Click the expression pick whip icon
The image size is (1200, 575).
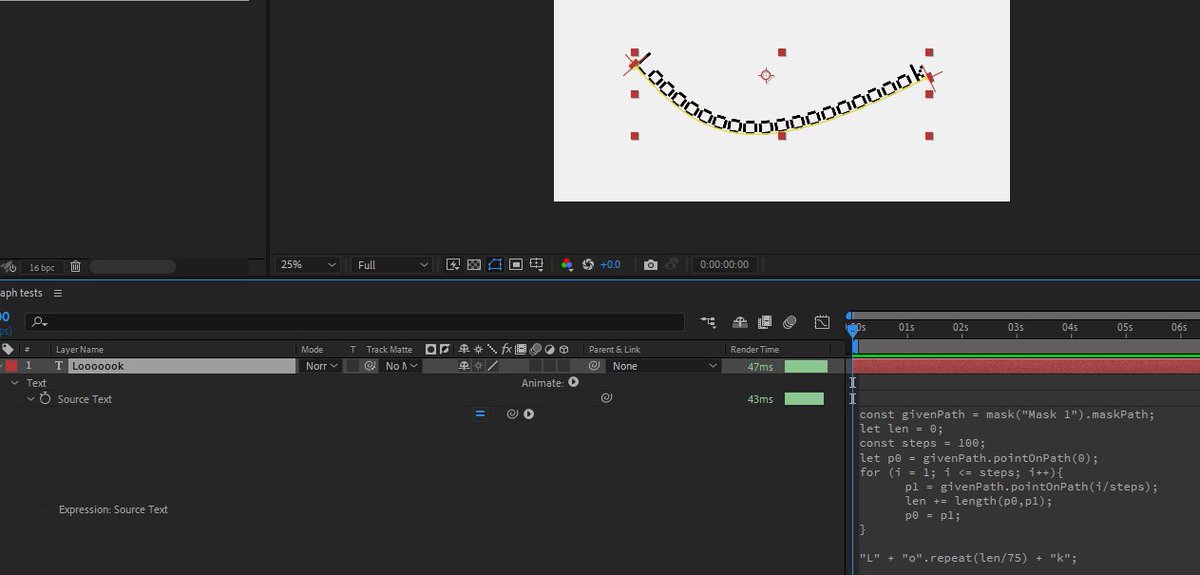[512, 414]
